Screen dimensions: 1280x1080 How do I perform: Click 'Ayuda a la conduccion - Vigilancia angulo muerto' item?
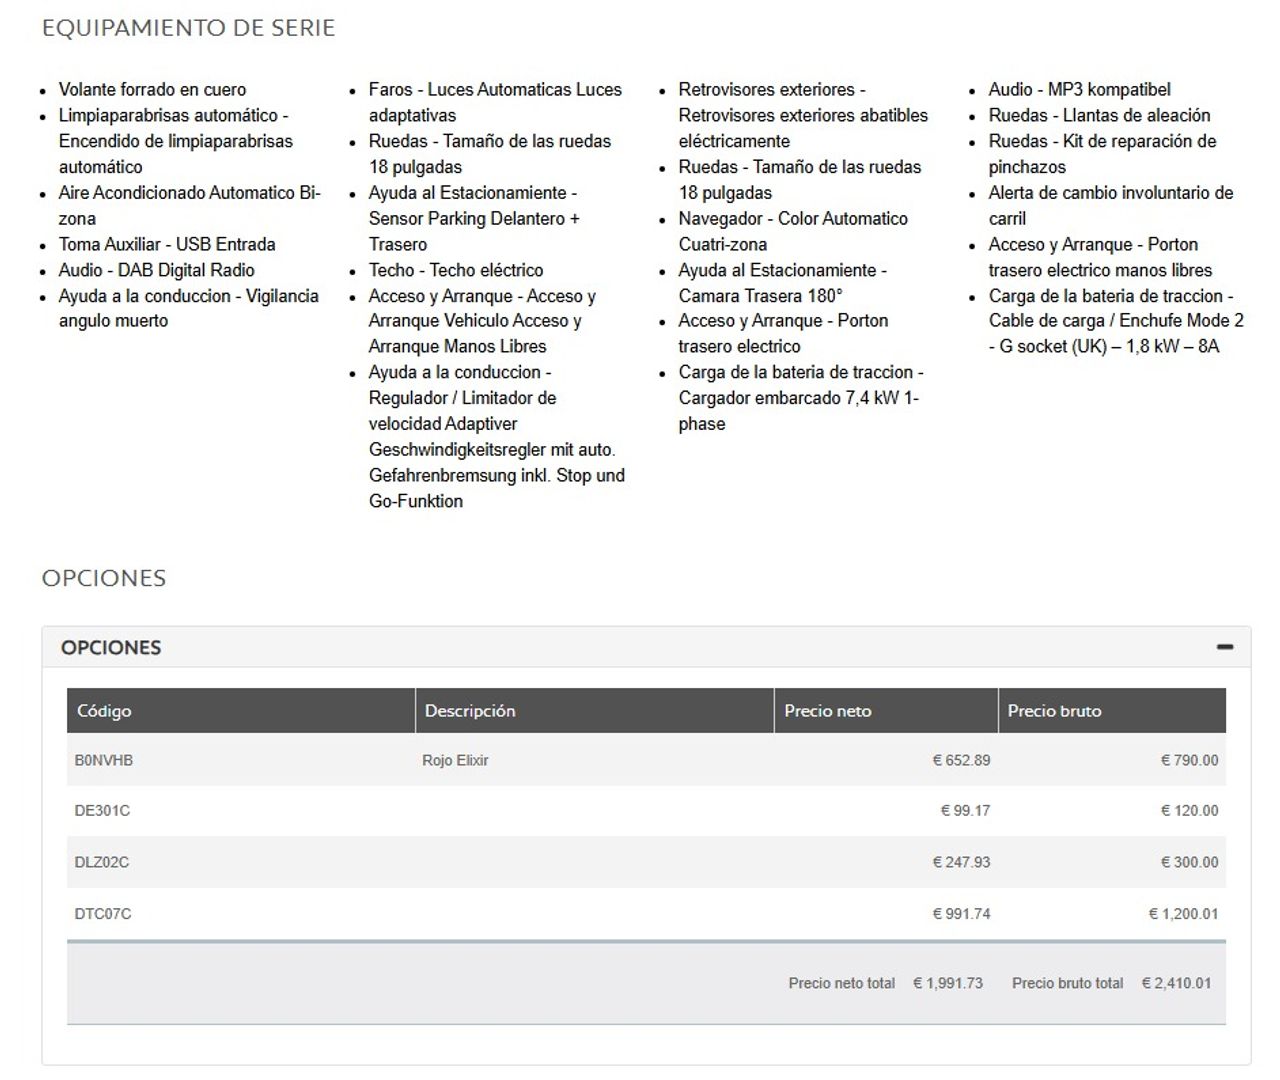(188, 308)
